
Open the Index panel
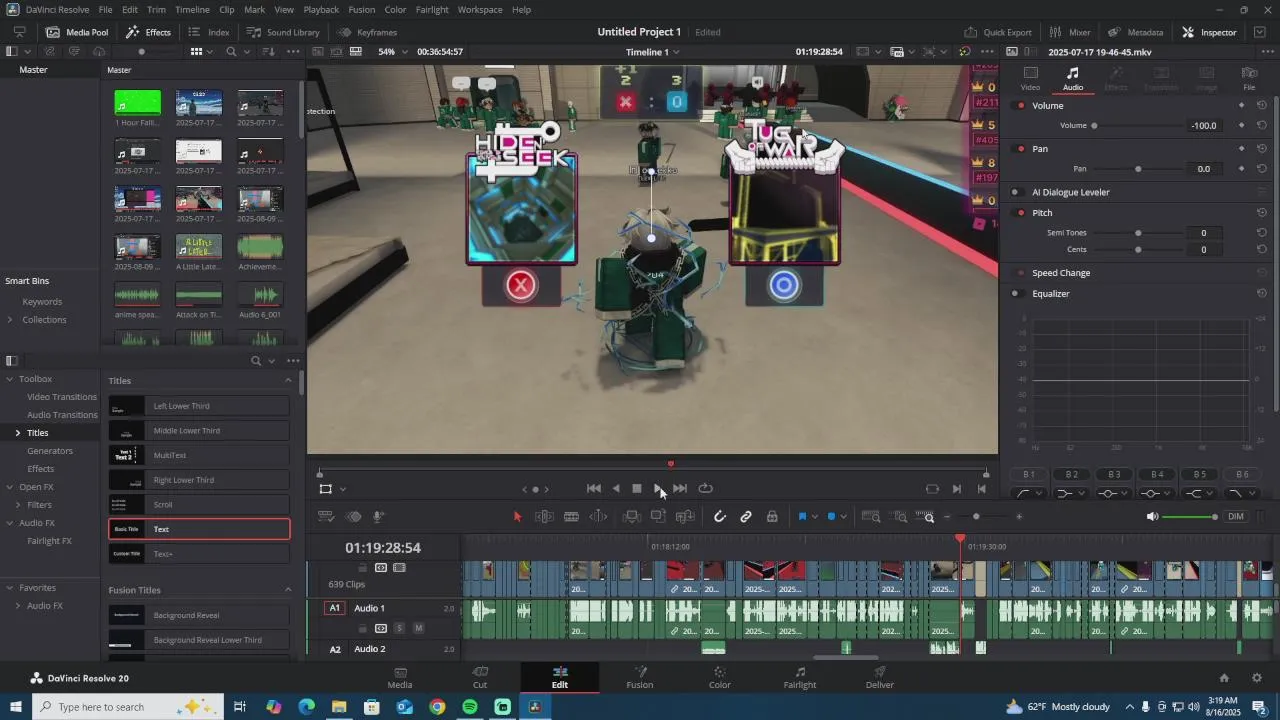209,32
